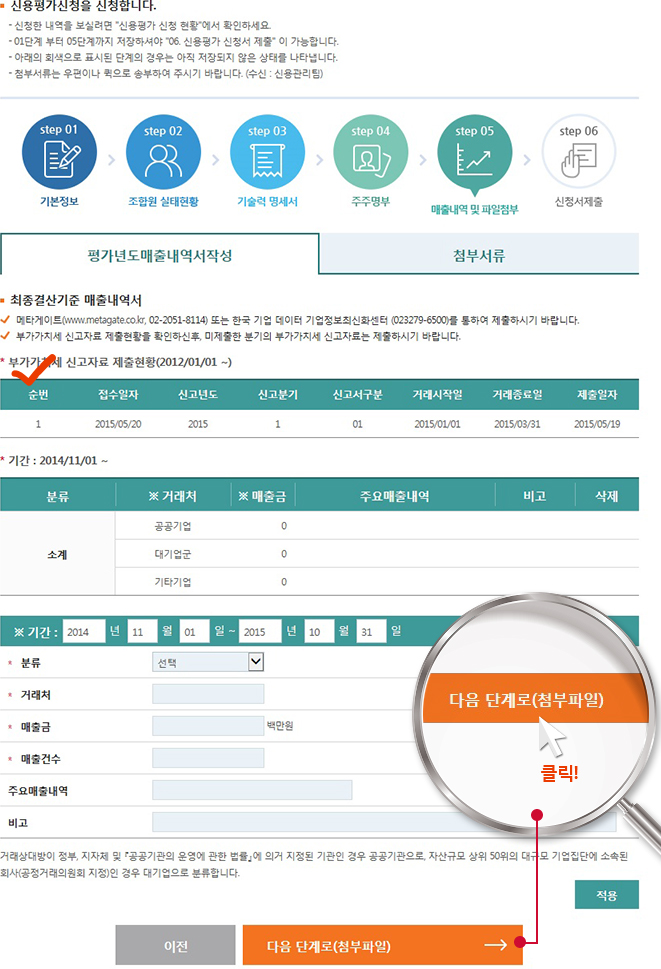
Task: Click the 거래처 input field
Action: pyautogui.click(x=208, y=694)
